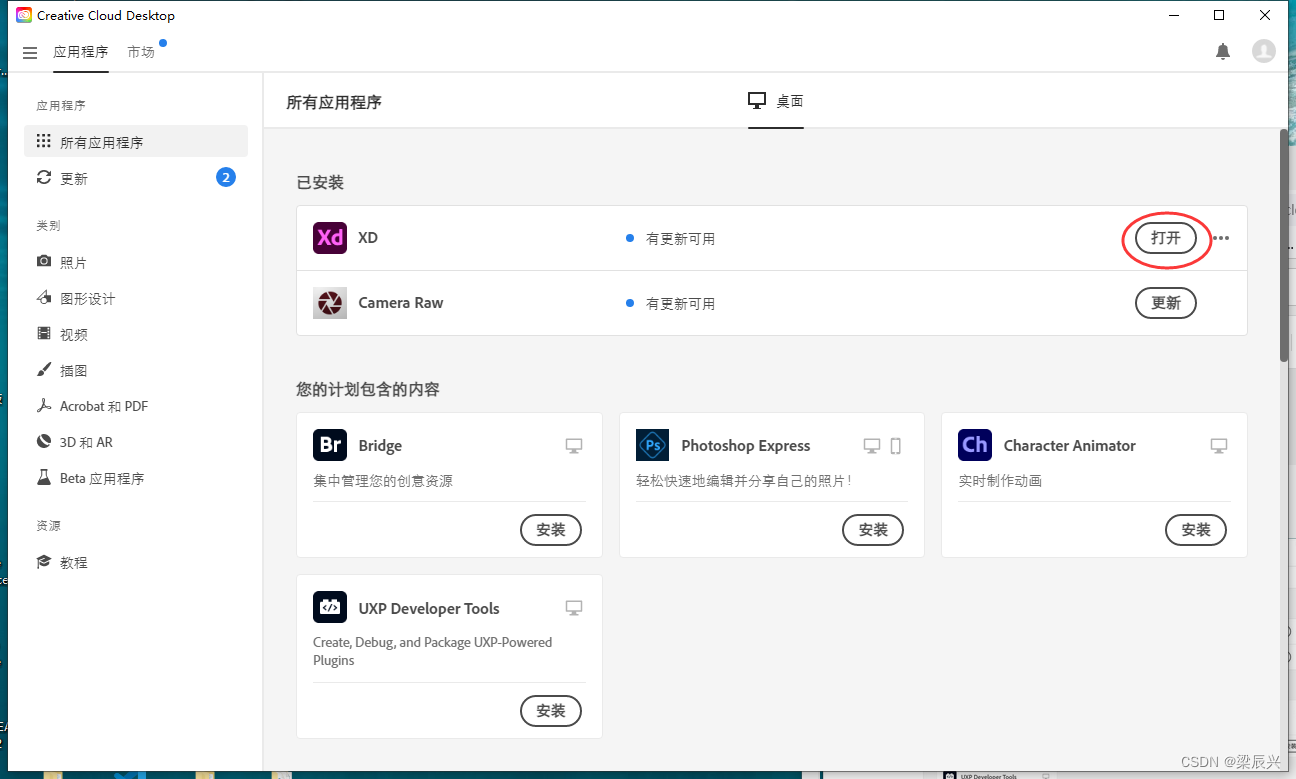1296x779 pixels.
Task: Click the UXP Developer Tools icon
Action: click(x=330, y=607)
